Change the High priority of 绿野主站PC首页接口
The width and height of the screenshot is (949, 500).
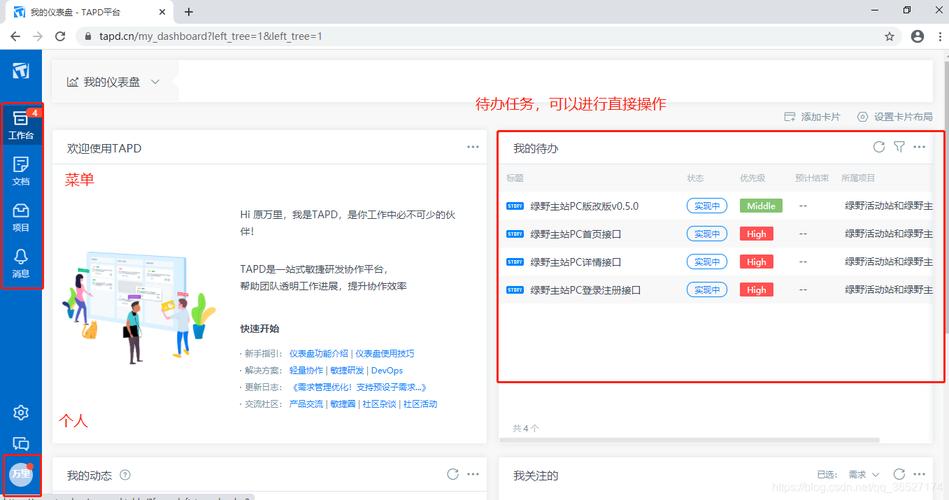coord(757,234)
